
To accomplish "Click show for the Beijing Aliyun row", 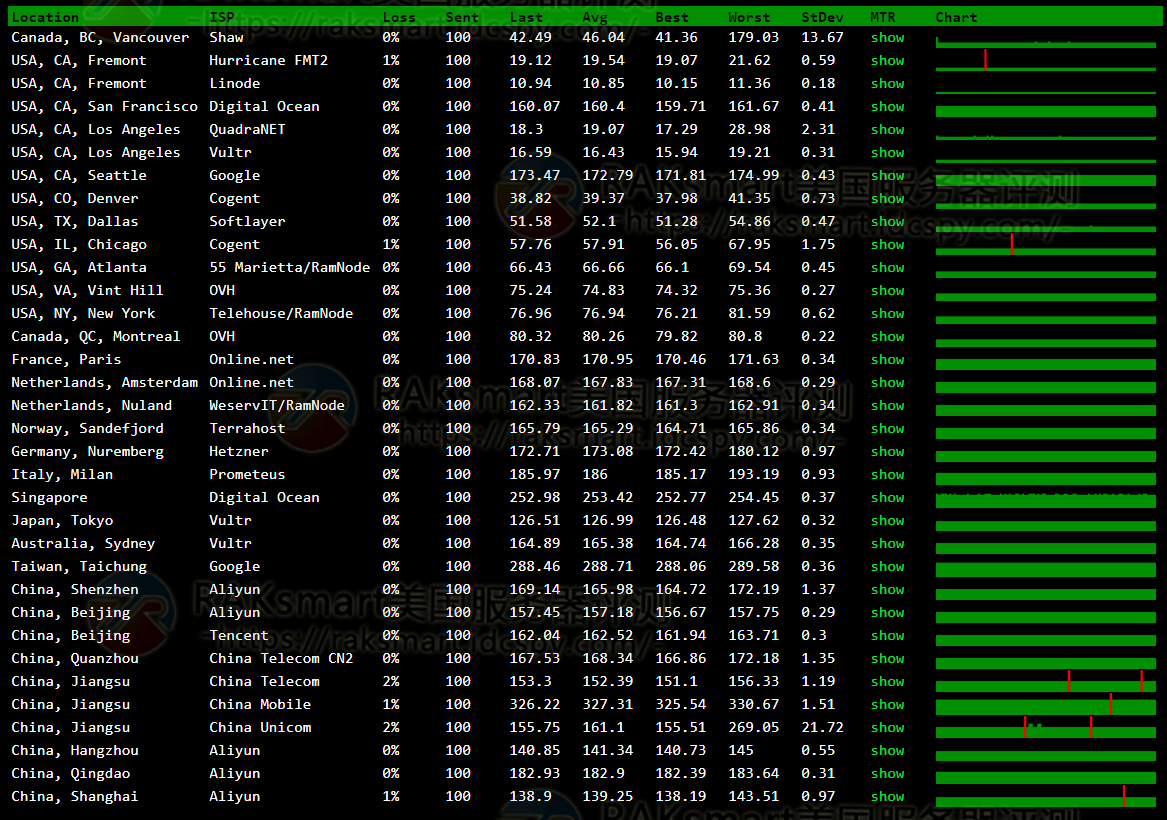I will click(887, 613).
